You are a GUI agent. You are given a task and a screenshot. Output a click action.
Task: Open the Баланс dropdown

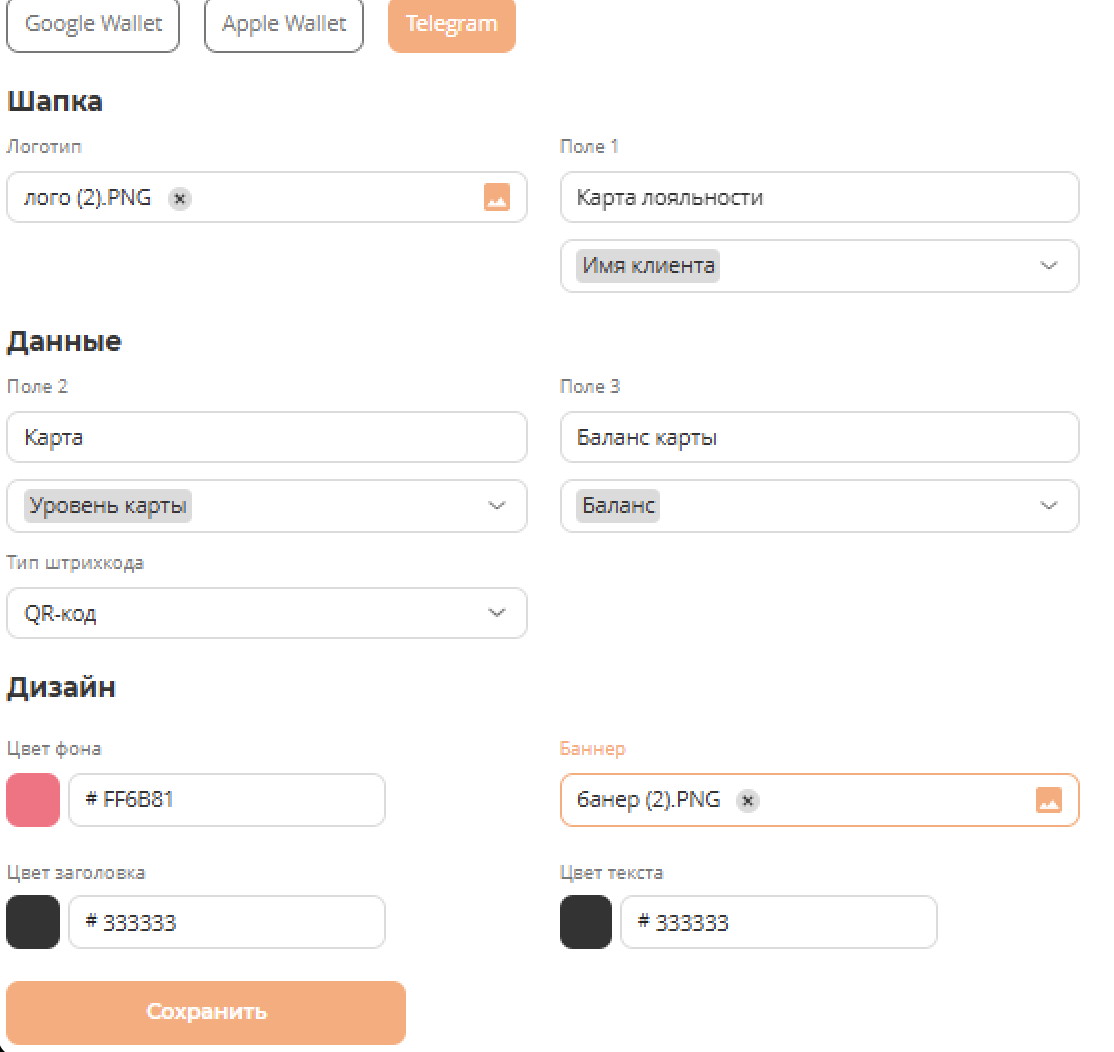tap(1047, 506)
